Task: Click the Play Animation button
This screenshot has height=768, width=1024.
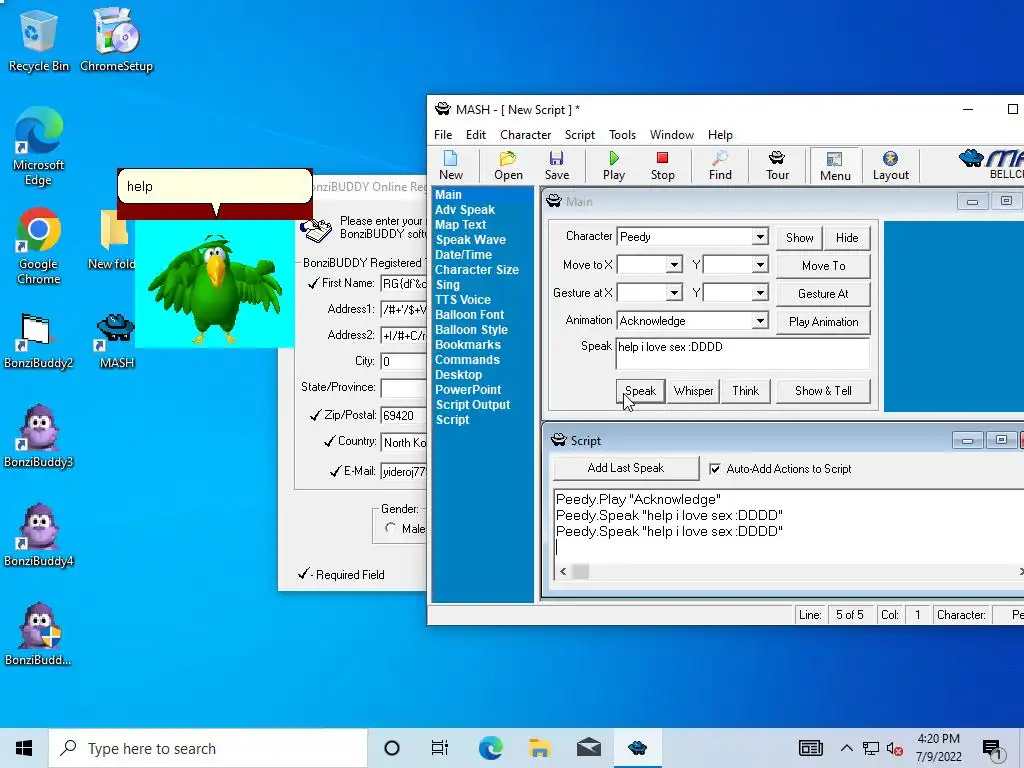Action: click(x=823, y=322)
